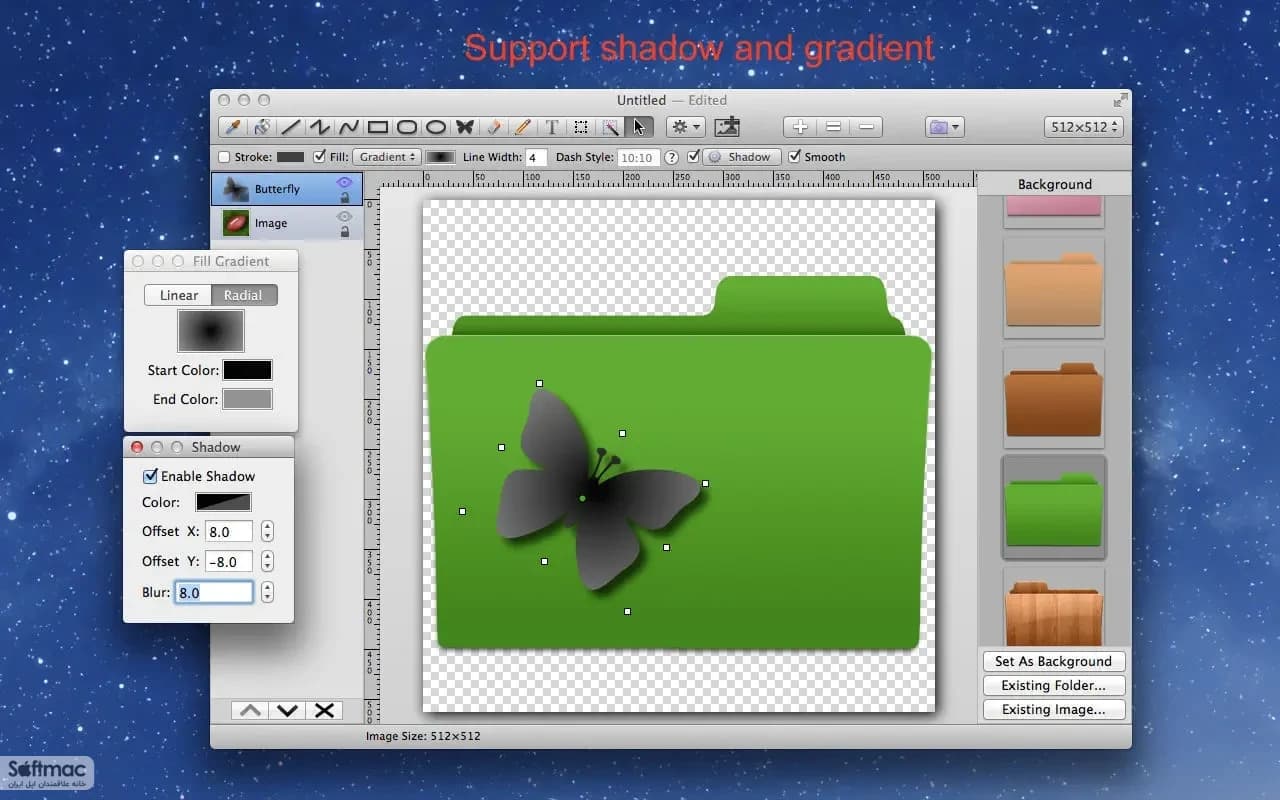This screenshot has height=800, width=1280.
Task: Open the shadow Color swatch
Action: (x=223, y=502)
